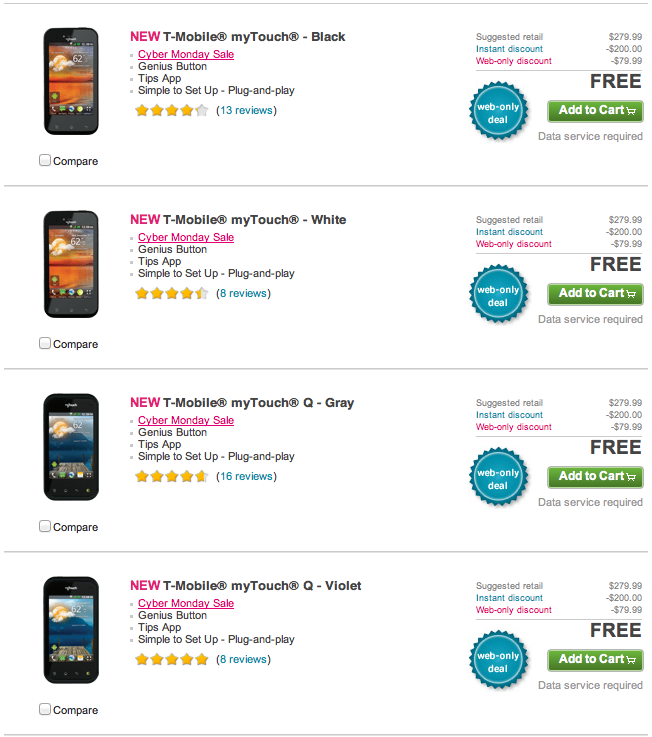This screenshot has width=652, height=737.
Task: Tick Compare checkbox for myTouch Q Gray
Action: (x=45, y=526)
